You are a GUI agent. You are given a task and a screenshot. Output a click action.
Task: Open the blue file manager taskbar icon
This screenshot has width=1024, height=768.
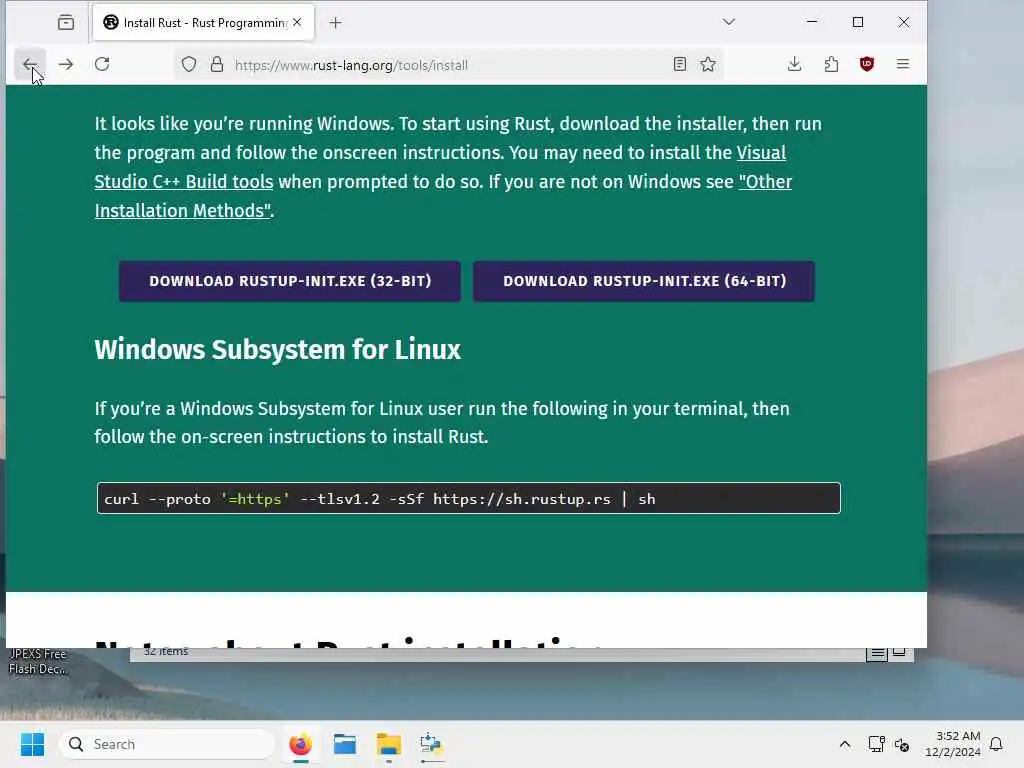(344, 744)
